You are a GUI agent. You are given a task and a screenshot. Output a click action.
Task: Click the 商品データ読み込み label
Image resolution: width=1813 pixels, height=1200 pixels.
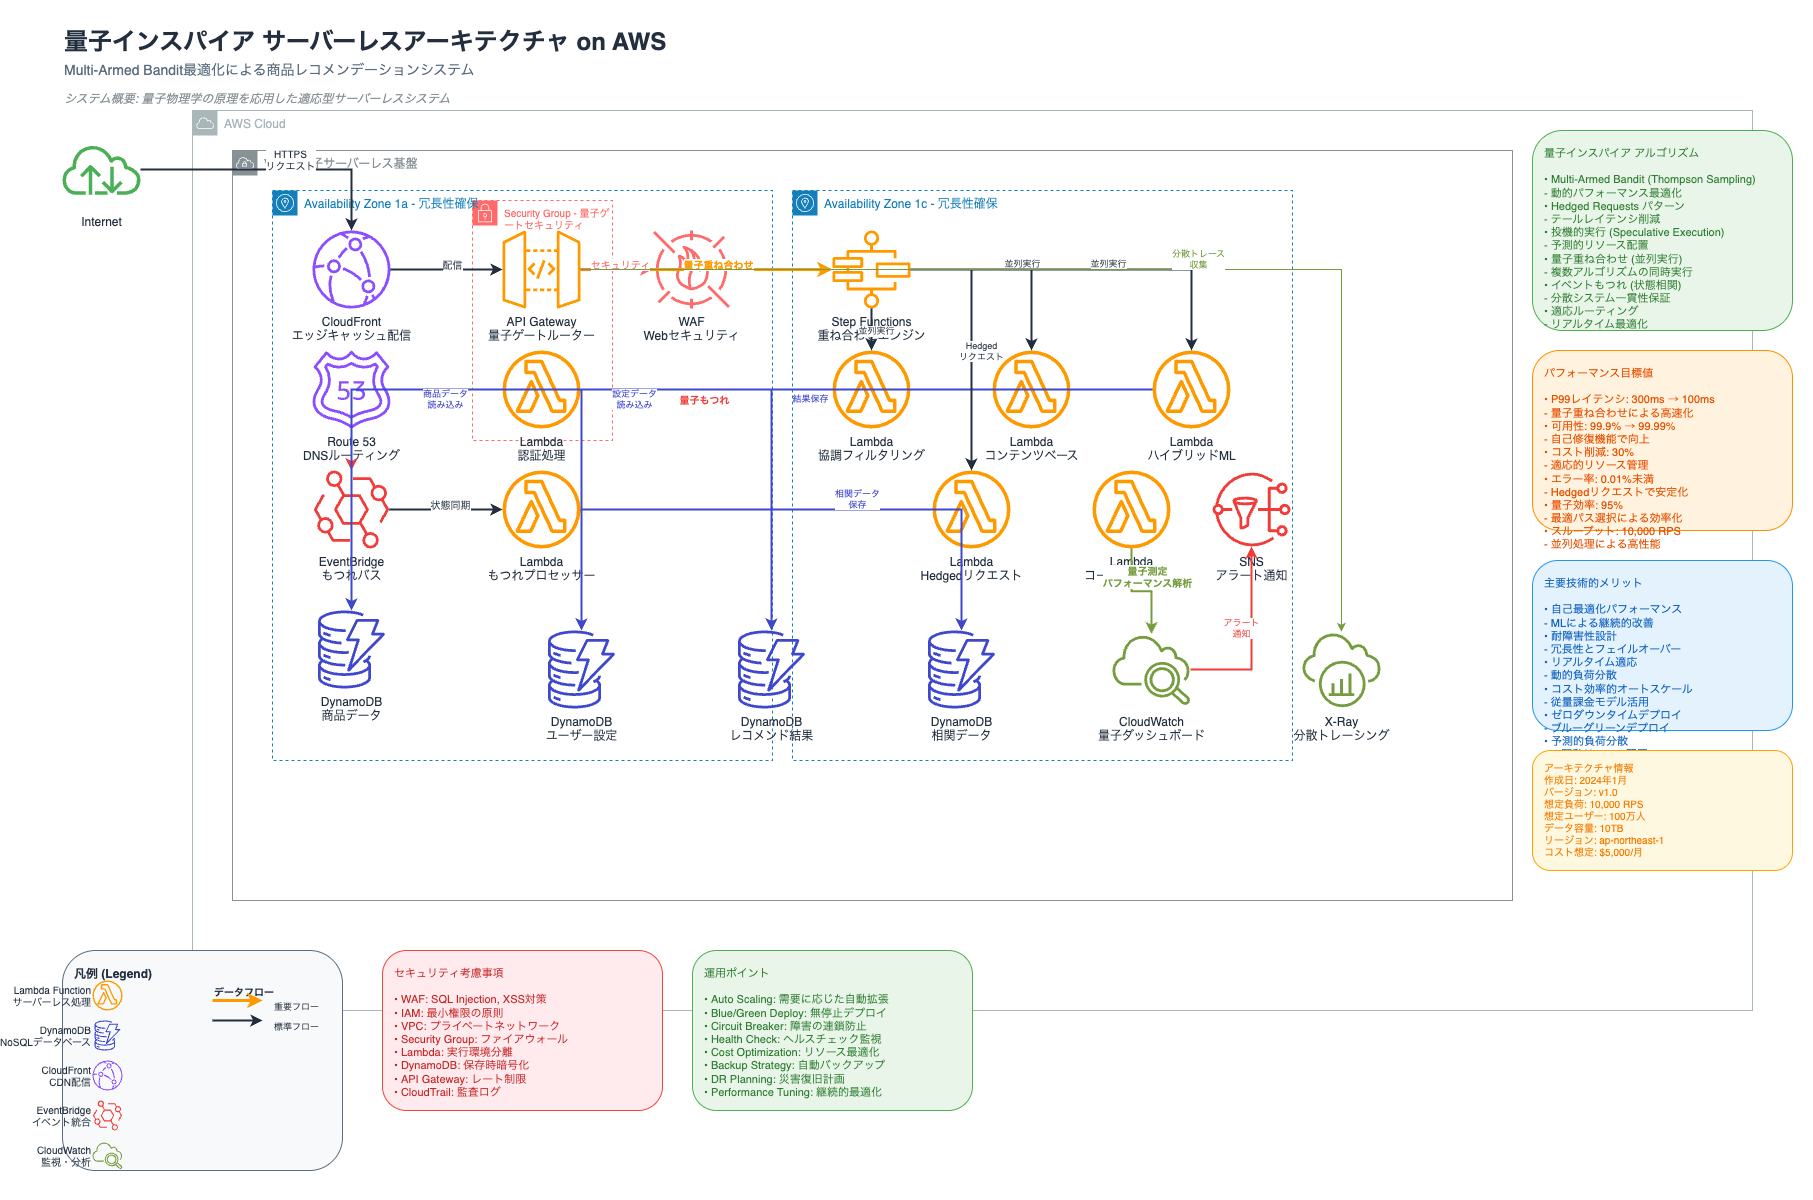(x=445, y=399)
